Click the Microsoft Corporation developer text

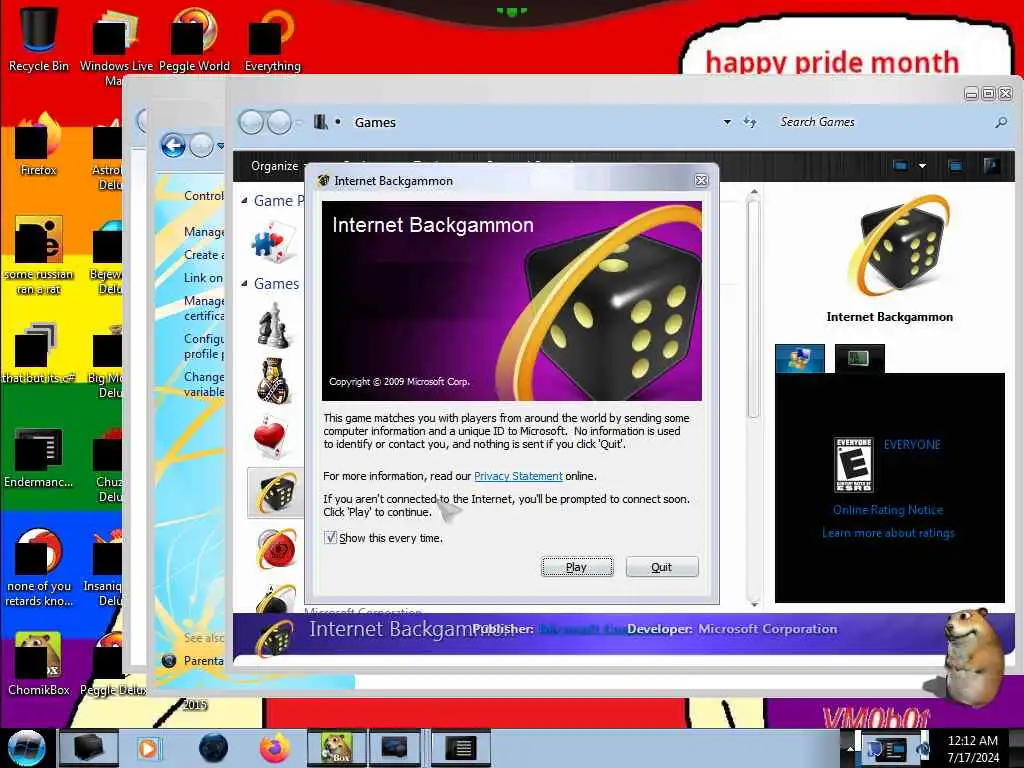[767, 629]
